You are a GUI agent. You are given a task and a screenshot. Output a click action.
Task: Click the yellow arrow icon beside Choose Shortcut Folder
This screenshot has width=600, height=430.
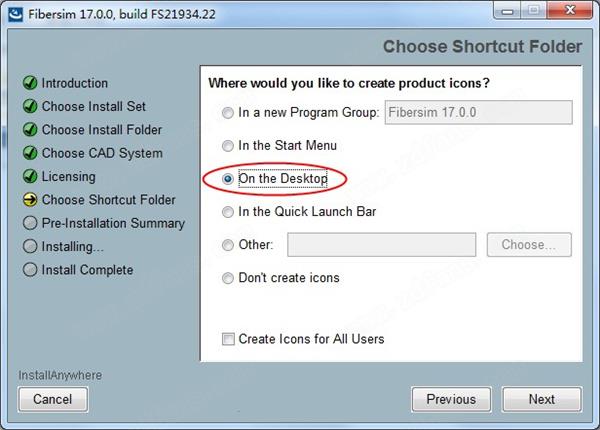[30, 199]
